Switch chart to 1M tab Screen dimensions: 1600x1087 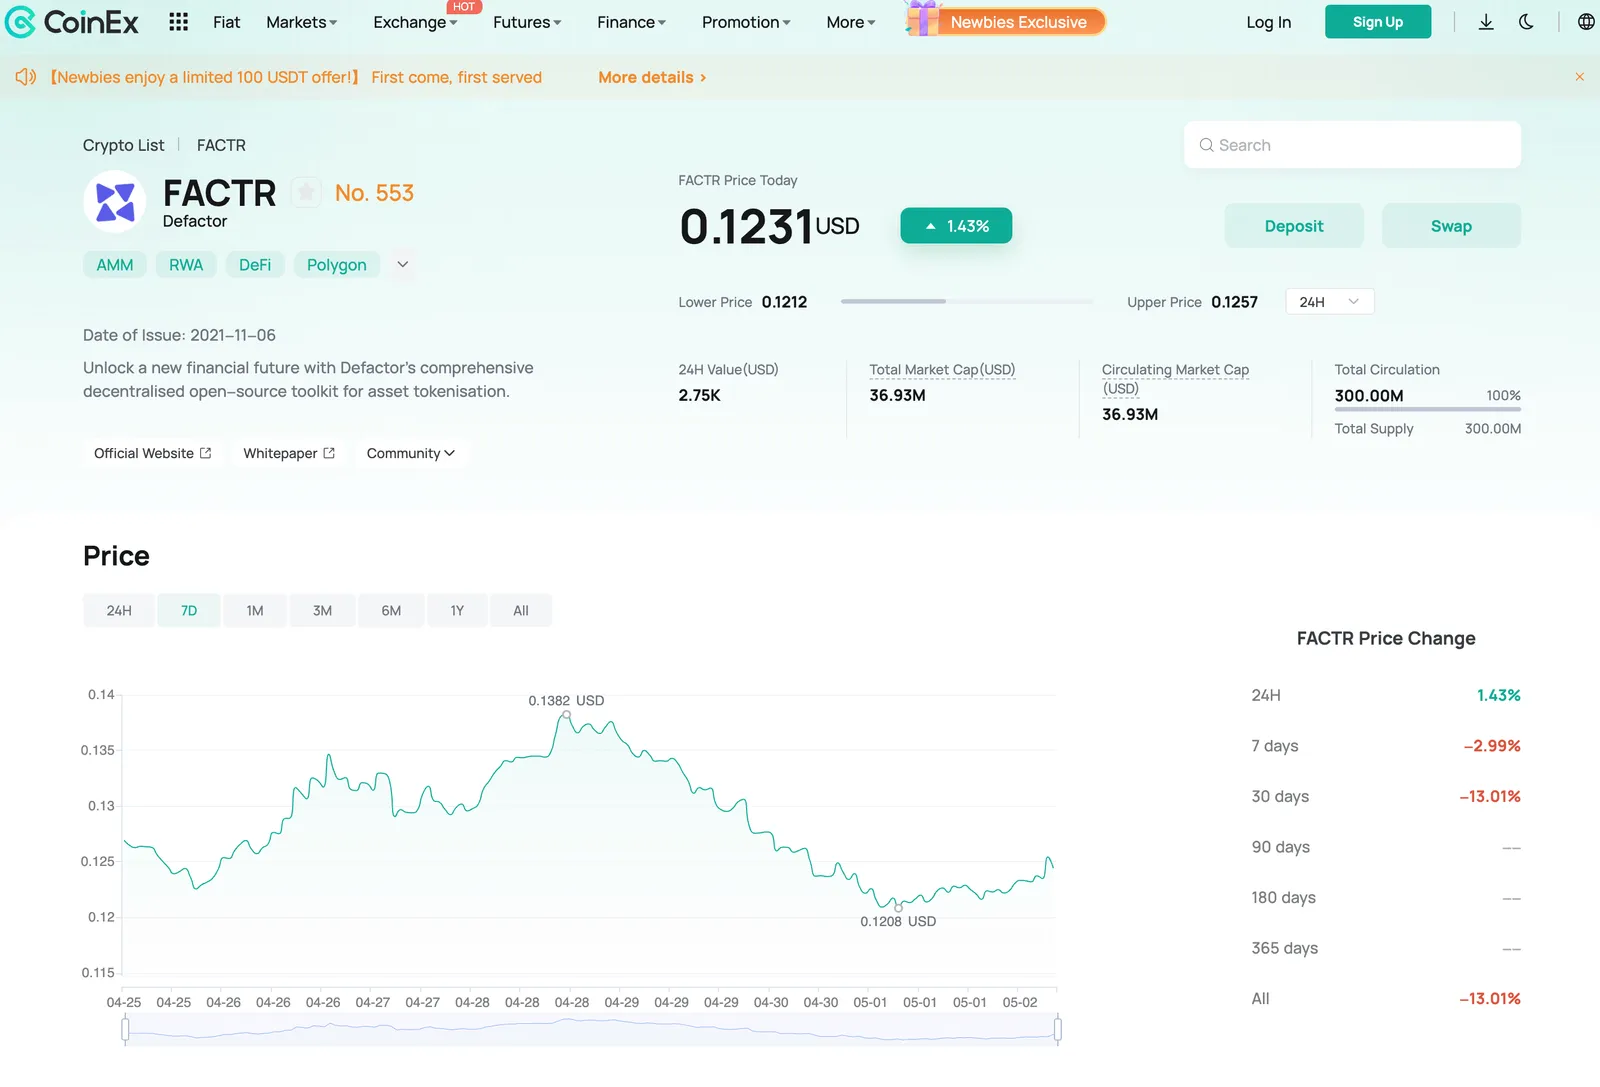click(255, 611)
